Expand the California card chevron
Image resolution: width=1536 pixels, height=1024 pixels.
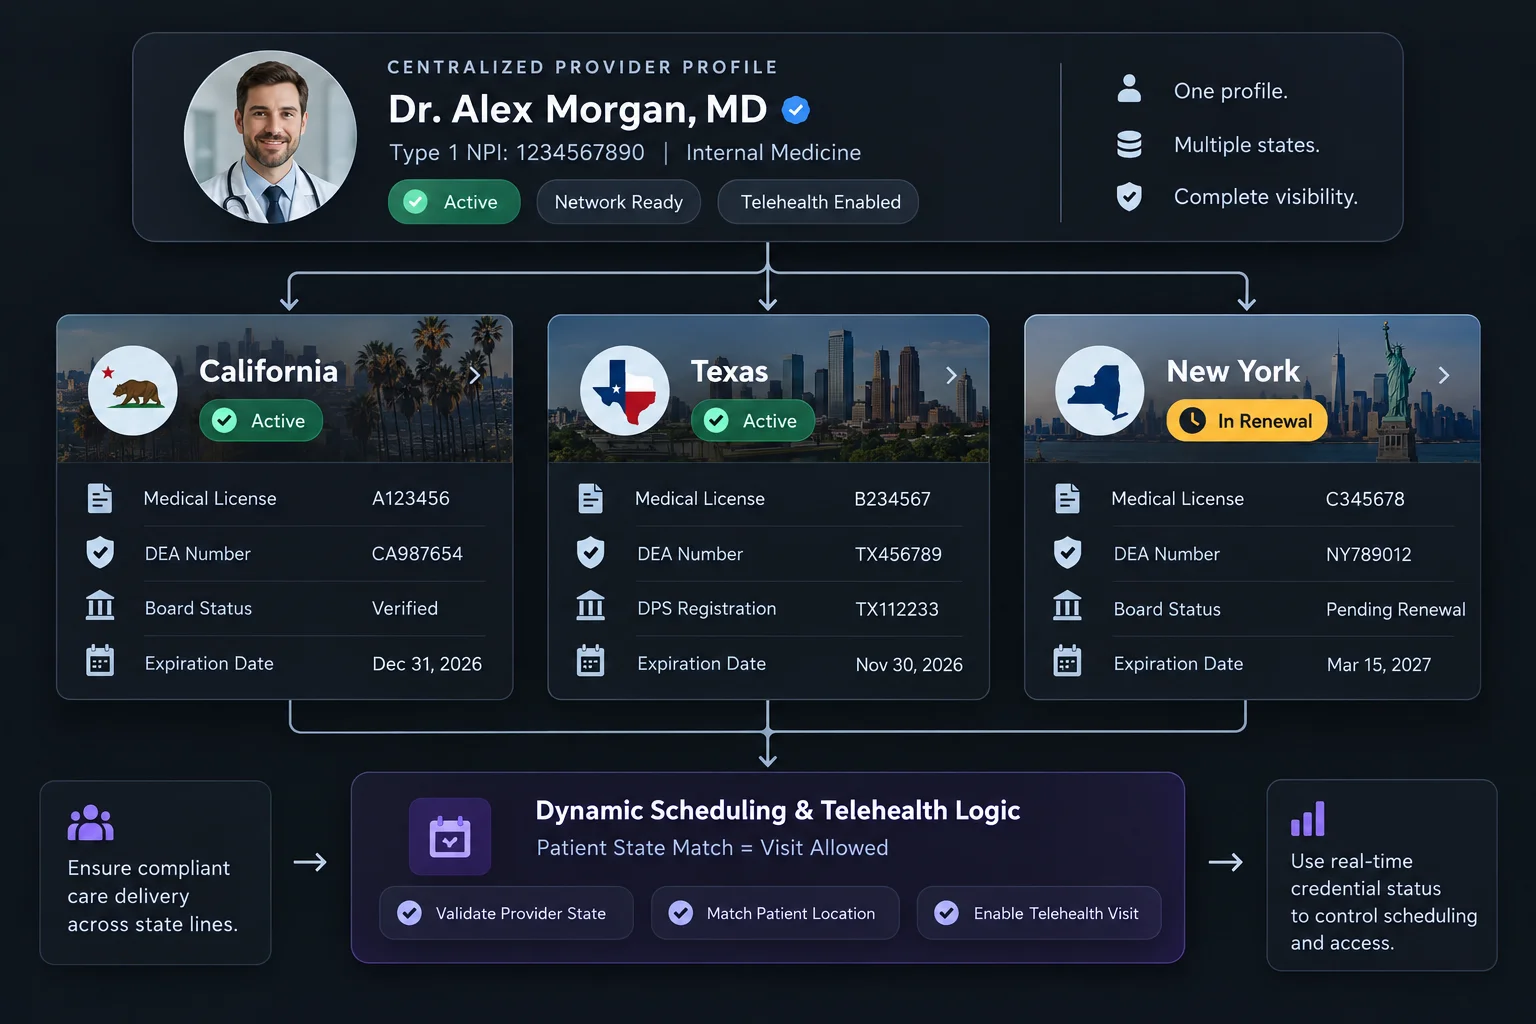[475, 375]
